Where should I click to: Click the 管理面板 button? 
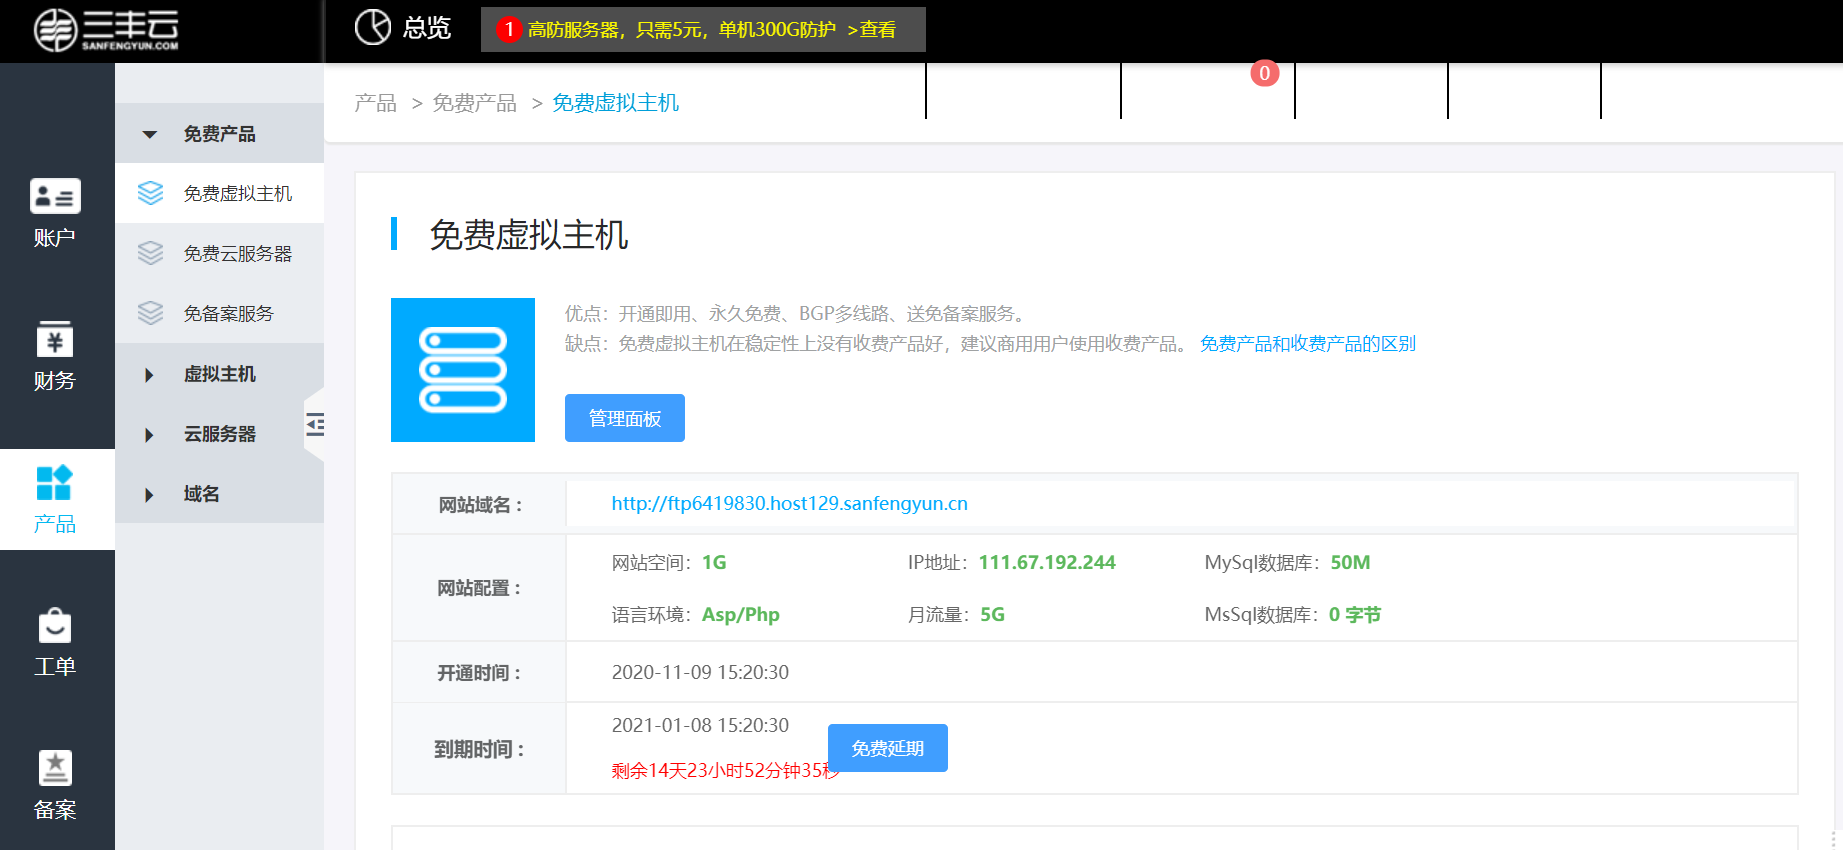(625, 418)
